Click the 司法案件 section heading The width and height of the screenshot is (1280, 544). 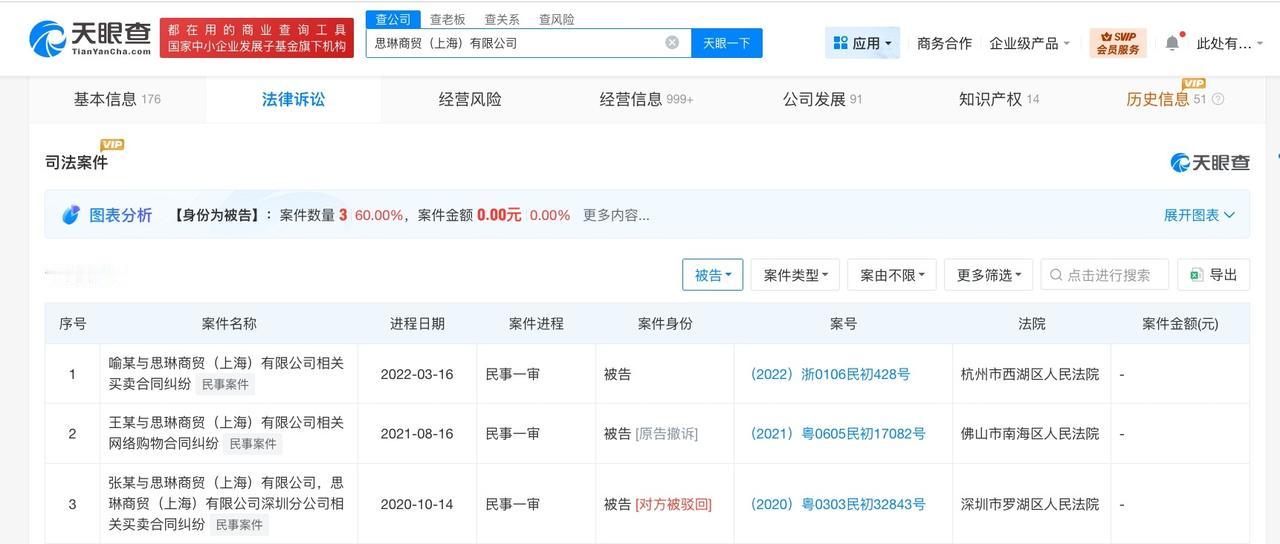[76, 162]
